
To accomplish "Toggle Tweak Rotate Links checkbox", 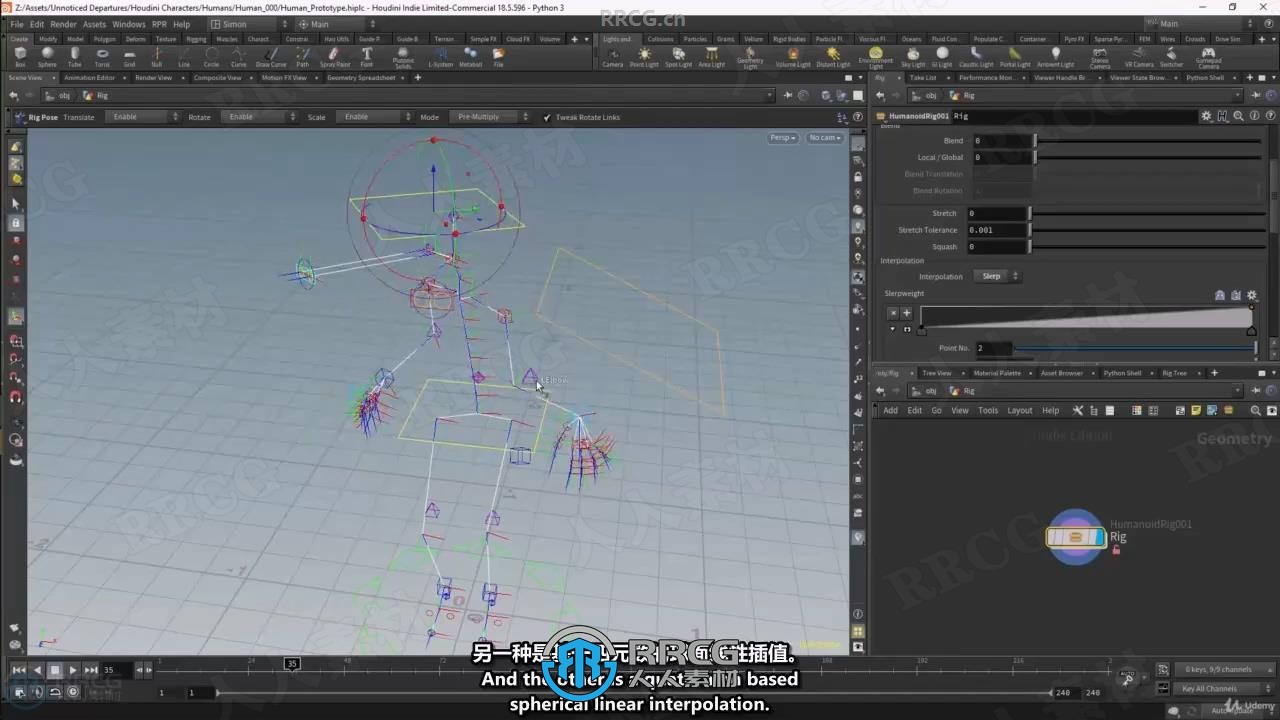I will click(x=547, y=117).
